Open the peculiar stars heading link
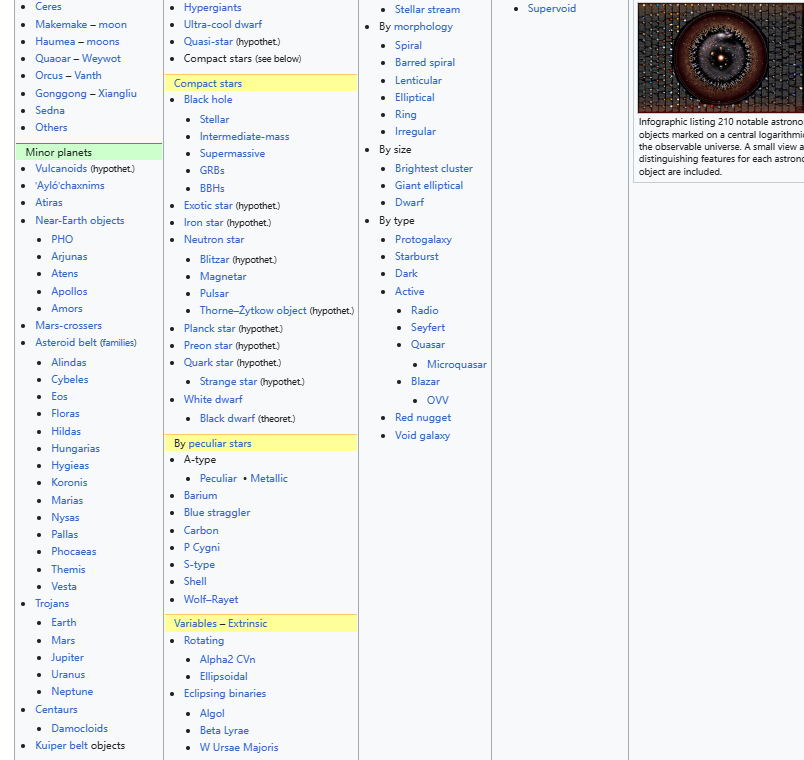 (220, 443)
